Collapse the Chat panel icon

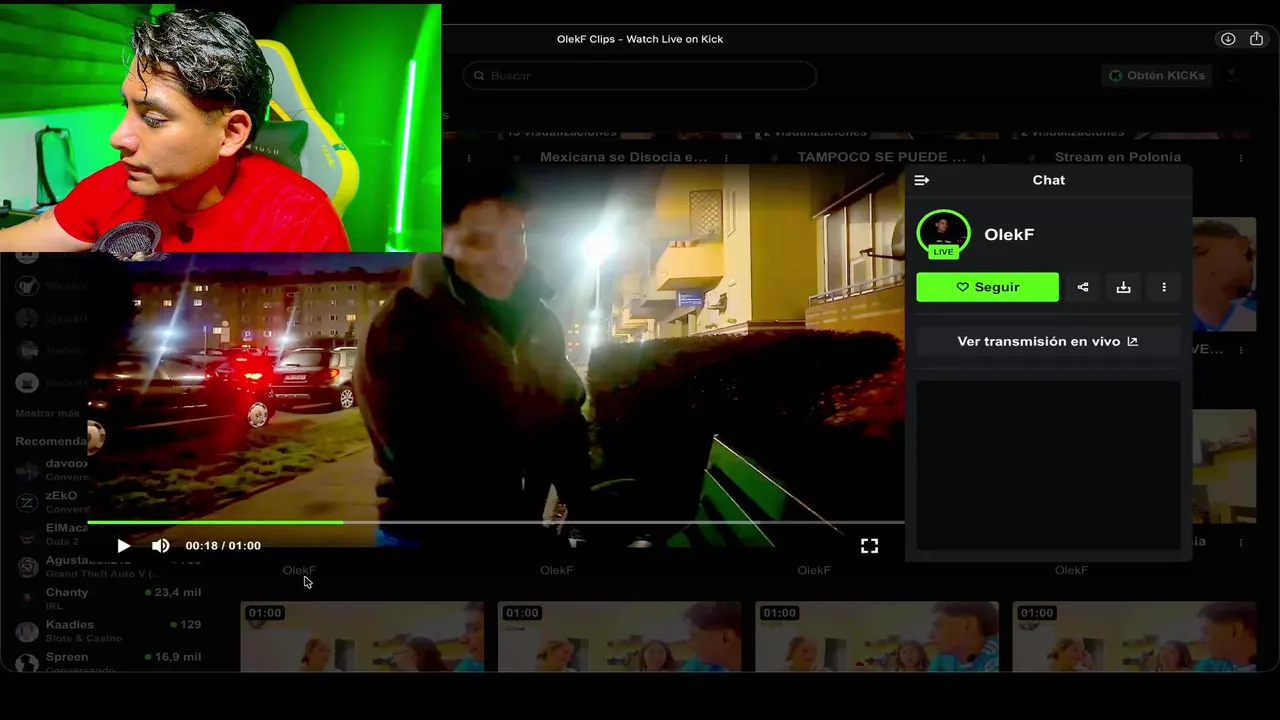tap(922, 180)
